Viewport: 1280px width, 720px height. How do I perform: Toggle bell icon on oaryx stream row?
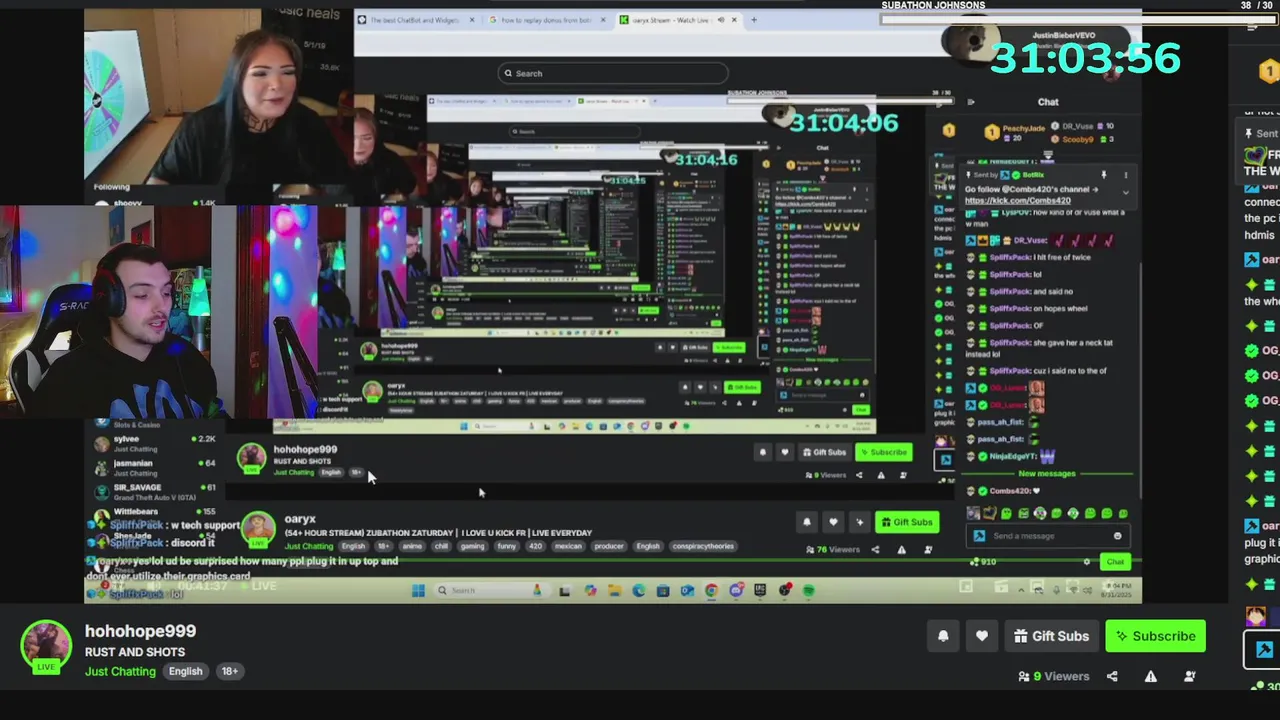[807, 522]
